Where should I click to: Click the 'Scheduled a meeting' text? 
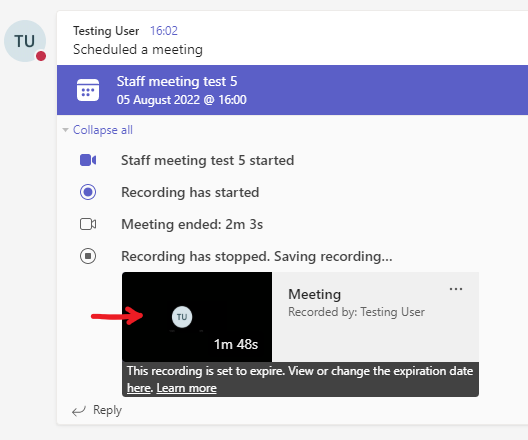pyautogui.click(x=138, y=50)
